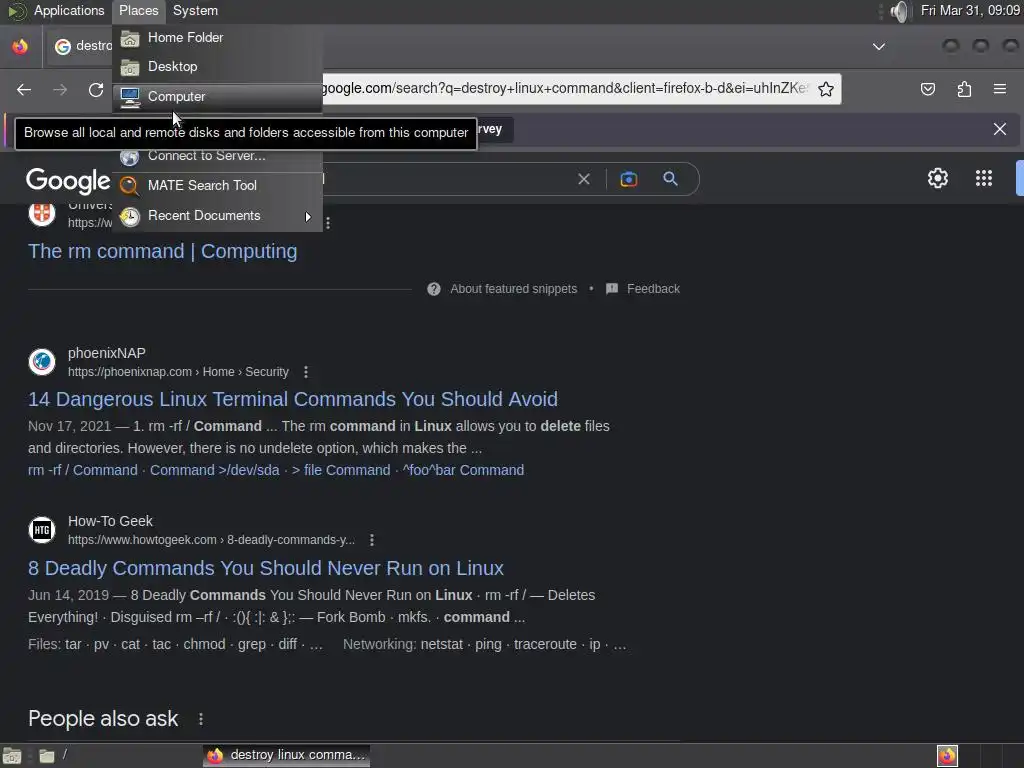
Task: Open the Firefox hamburger menu
Action: tap(1000, 89)
